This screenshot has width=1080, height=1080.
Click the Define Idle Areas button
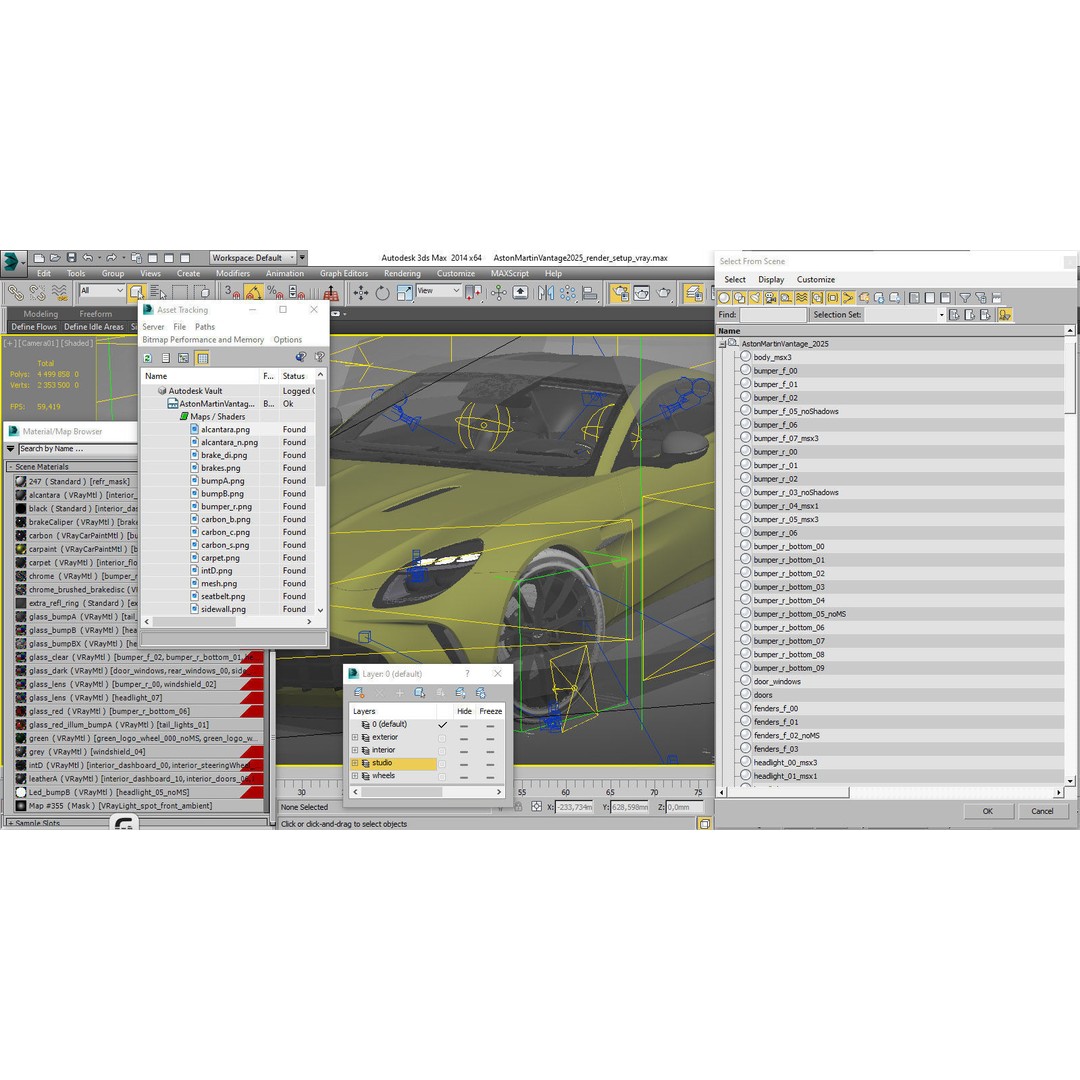coord(94,327)
